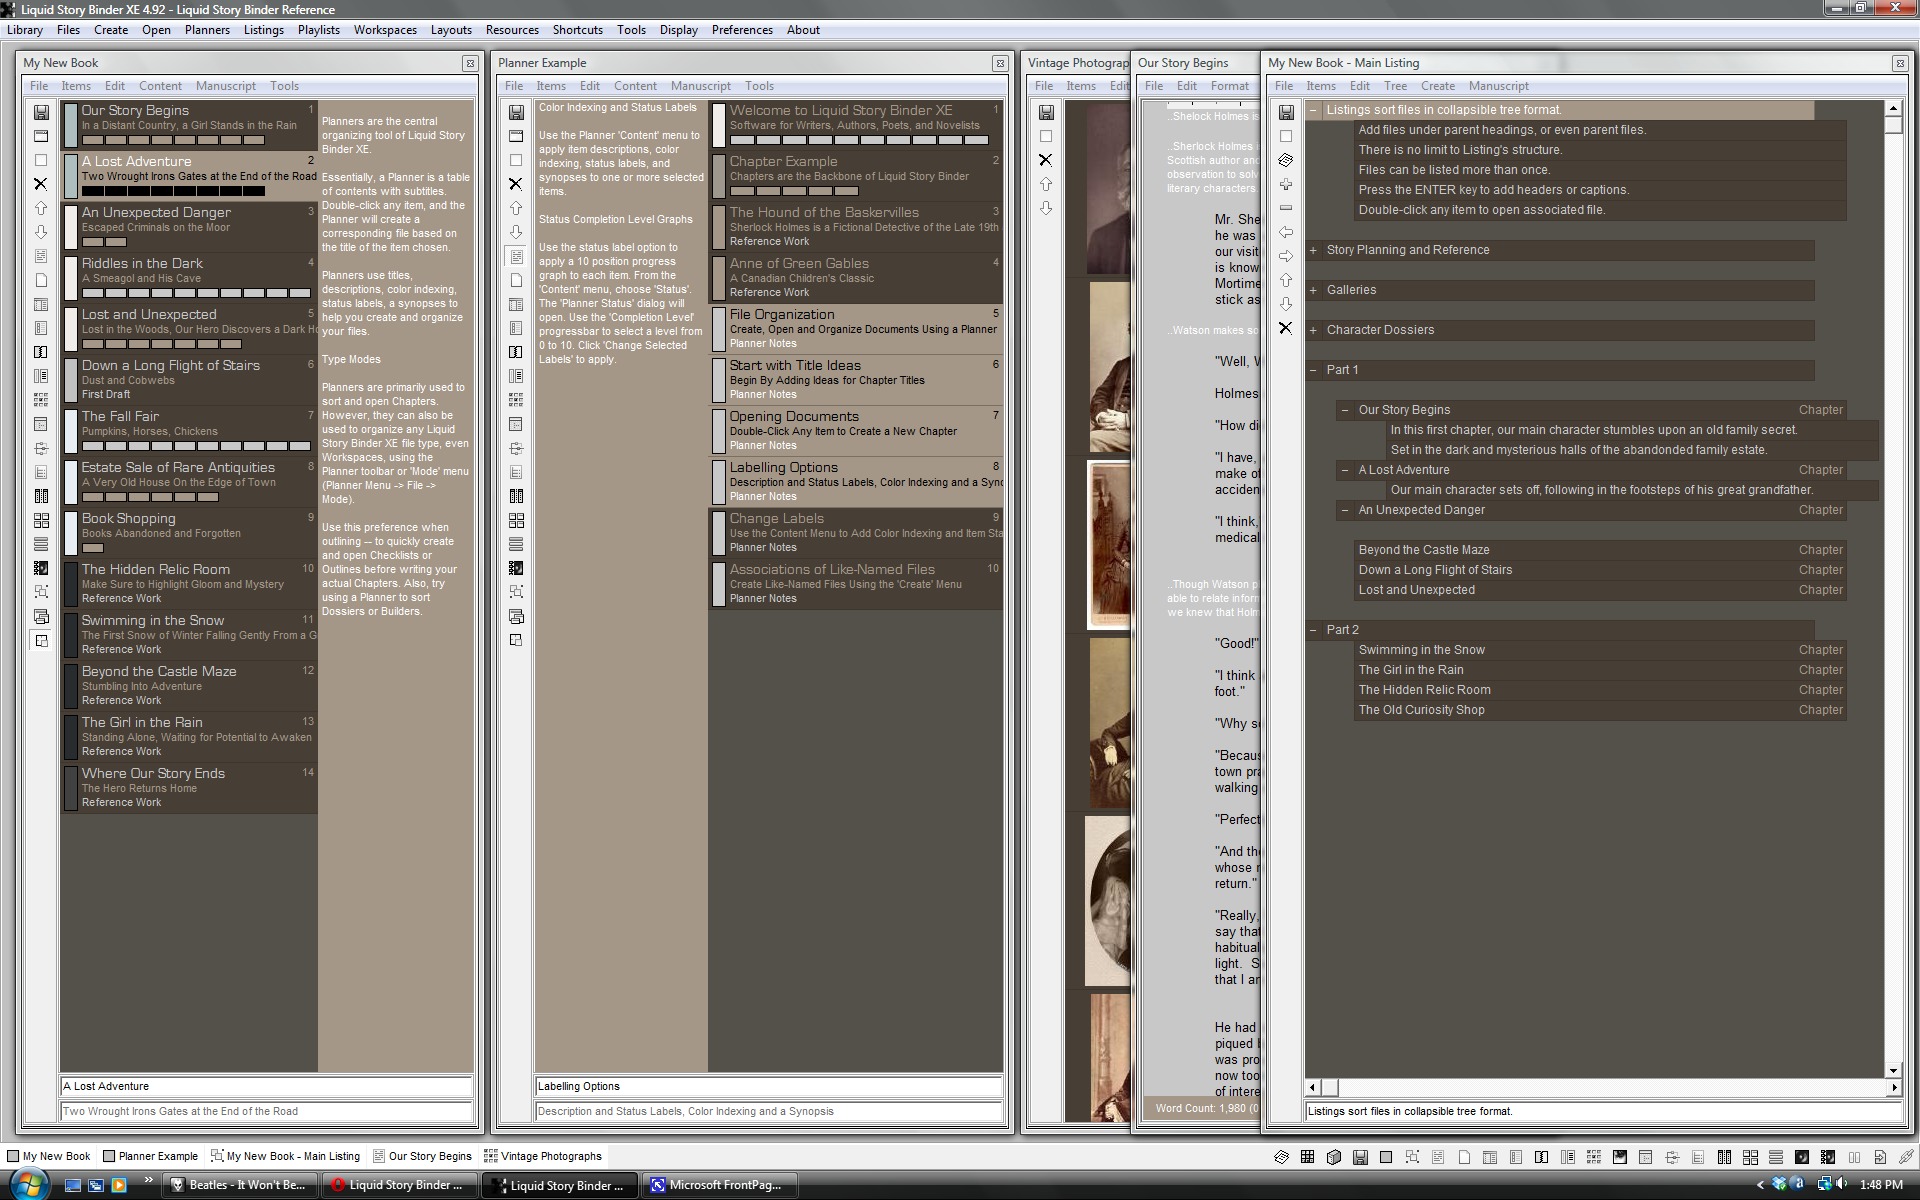Expand the Story Planning and Reference heading
Screen dimensions: 1920x1200
[x=1313, y=250]
